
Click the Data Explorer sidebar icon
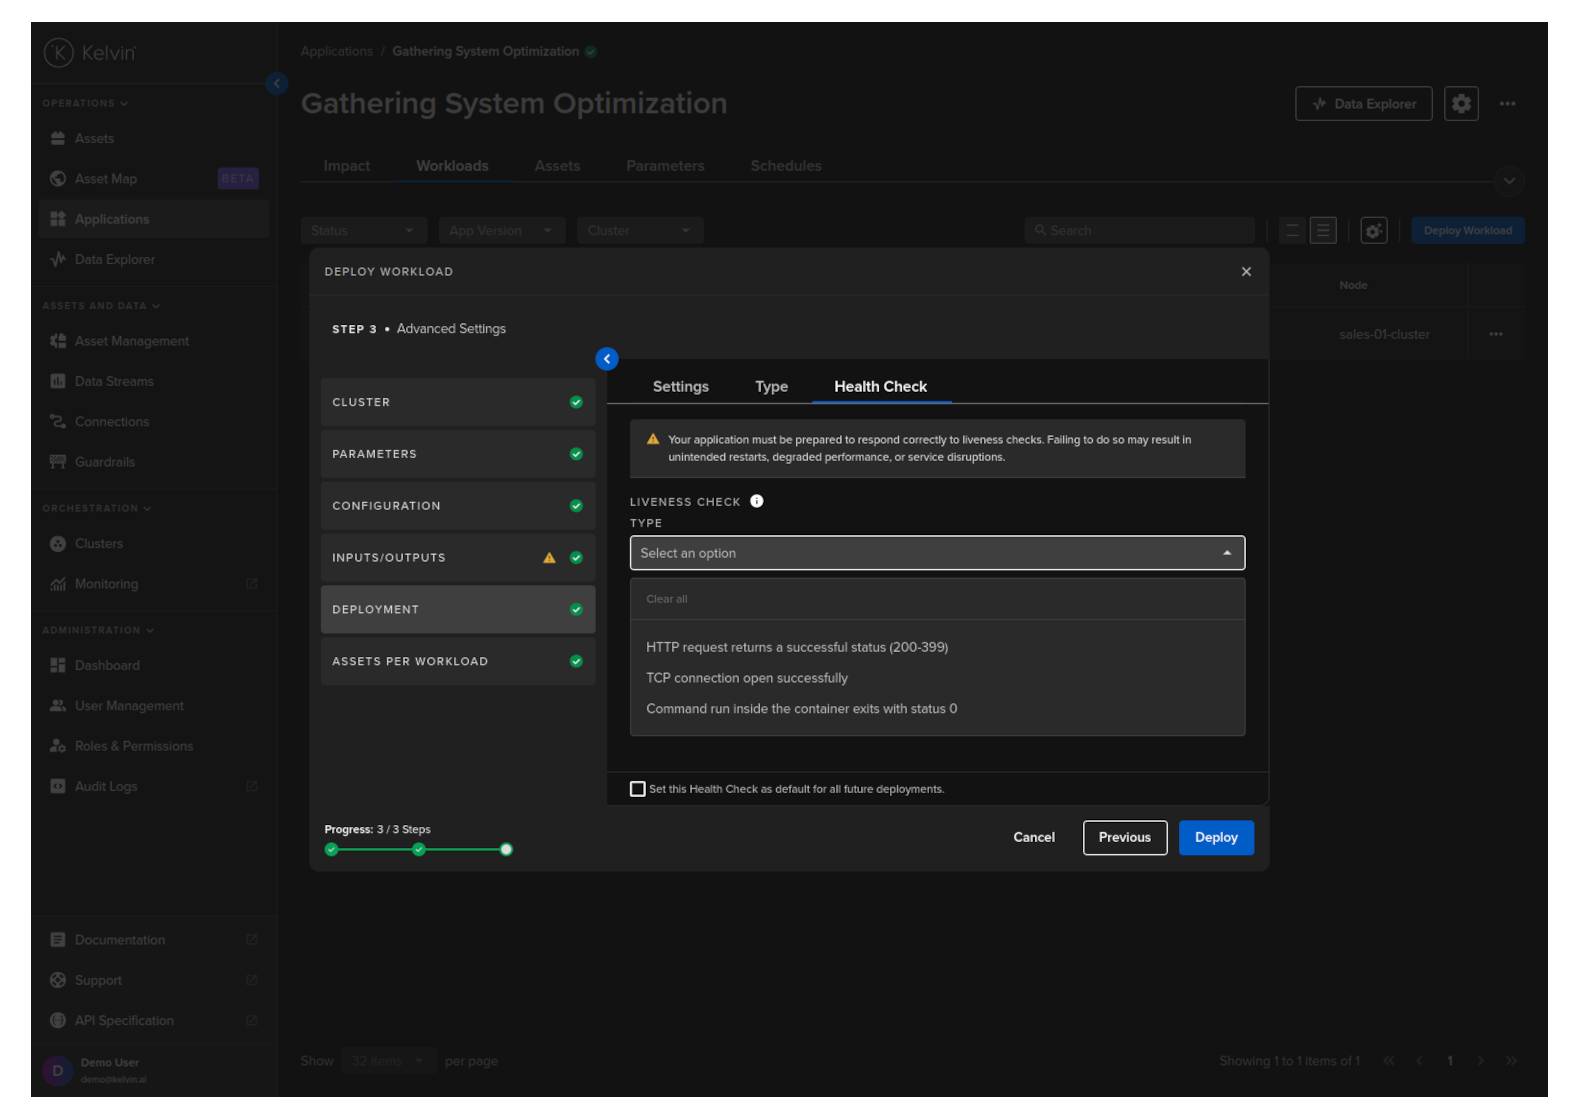pyautogui.click(x=58, y=260)
